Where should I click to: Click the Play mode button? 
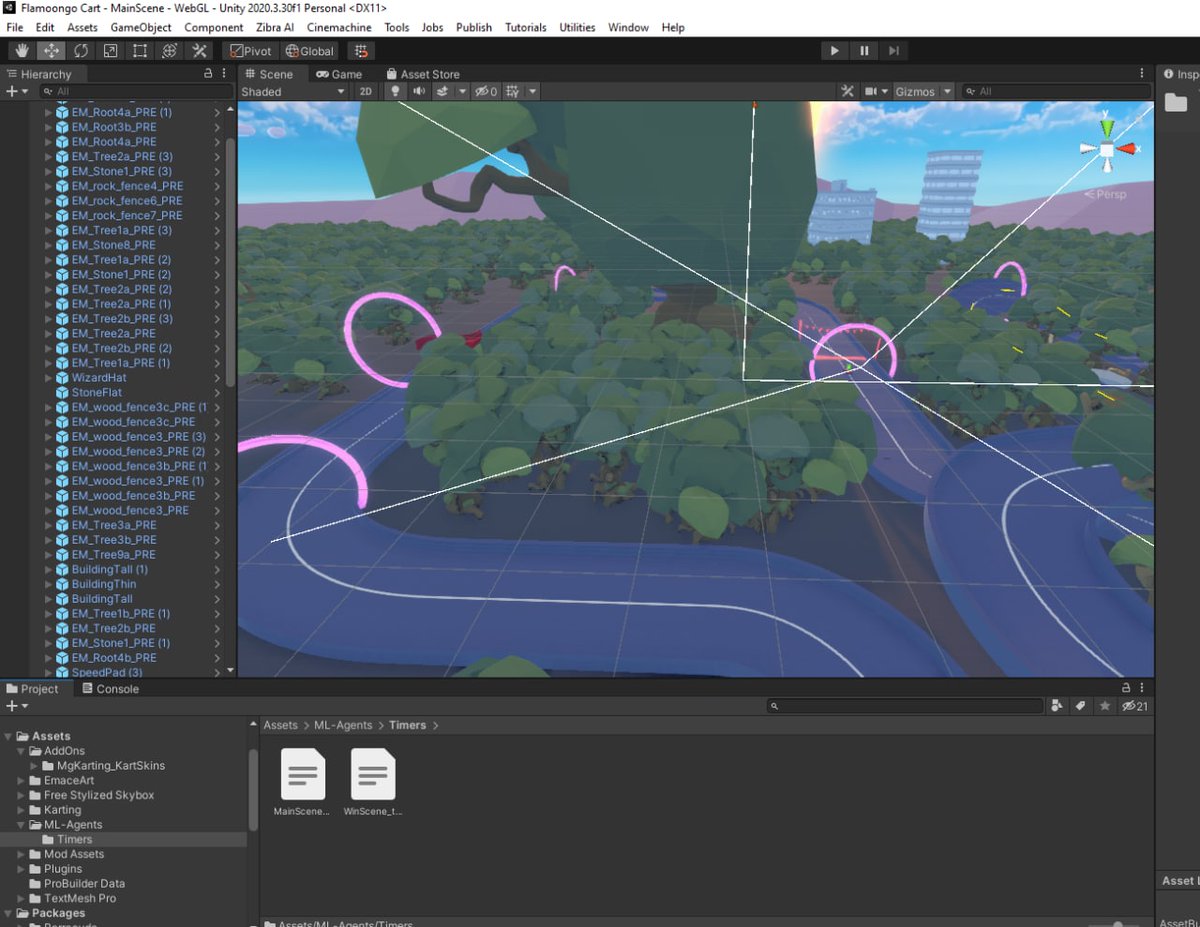pyautogui.click(x=834, y=51)
